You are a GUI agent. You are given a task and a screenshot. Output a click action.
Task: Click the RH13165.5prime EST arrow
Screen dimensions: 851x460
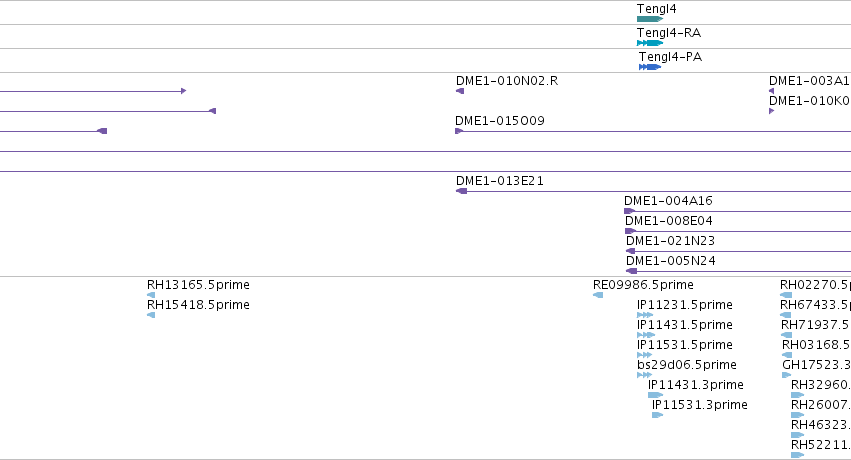point(151,295)
